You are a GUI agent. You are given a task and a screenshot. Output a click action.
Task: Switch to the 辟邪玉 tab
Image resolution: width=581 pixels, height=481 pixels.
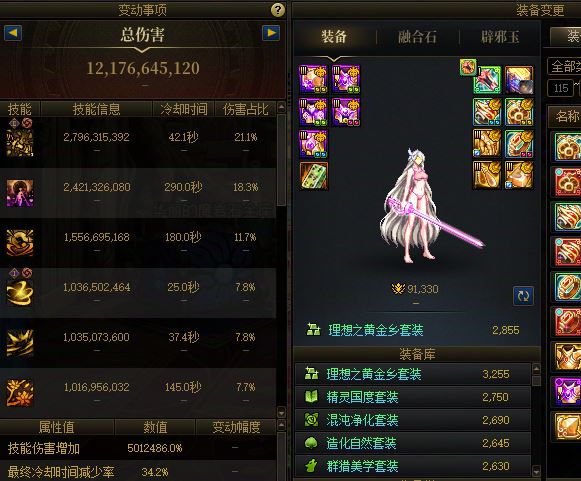point(500,37)
